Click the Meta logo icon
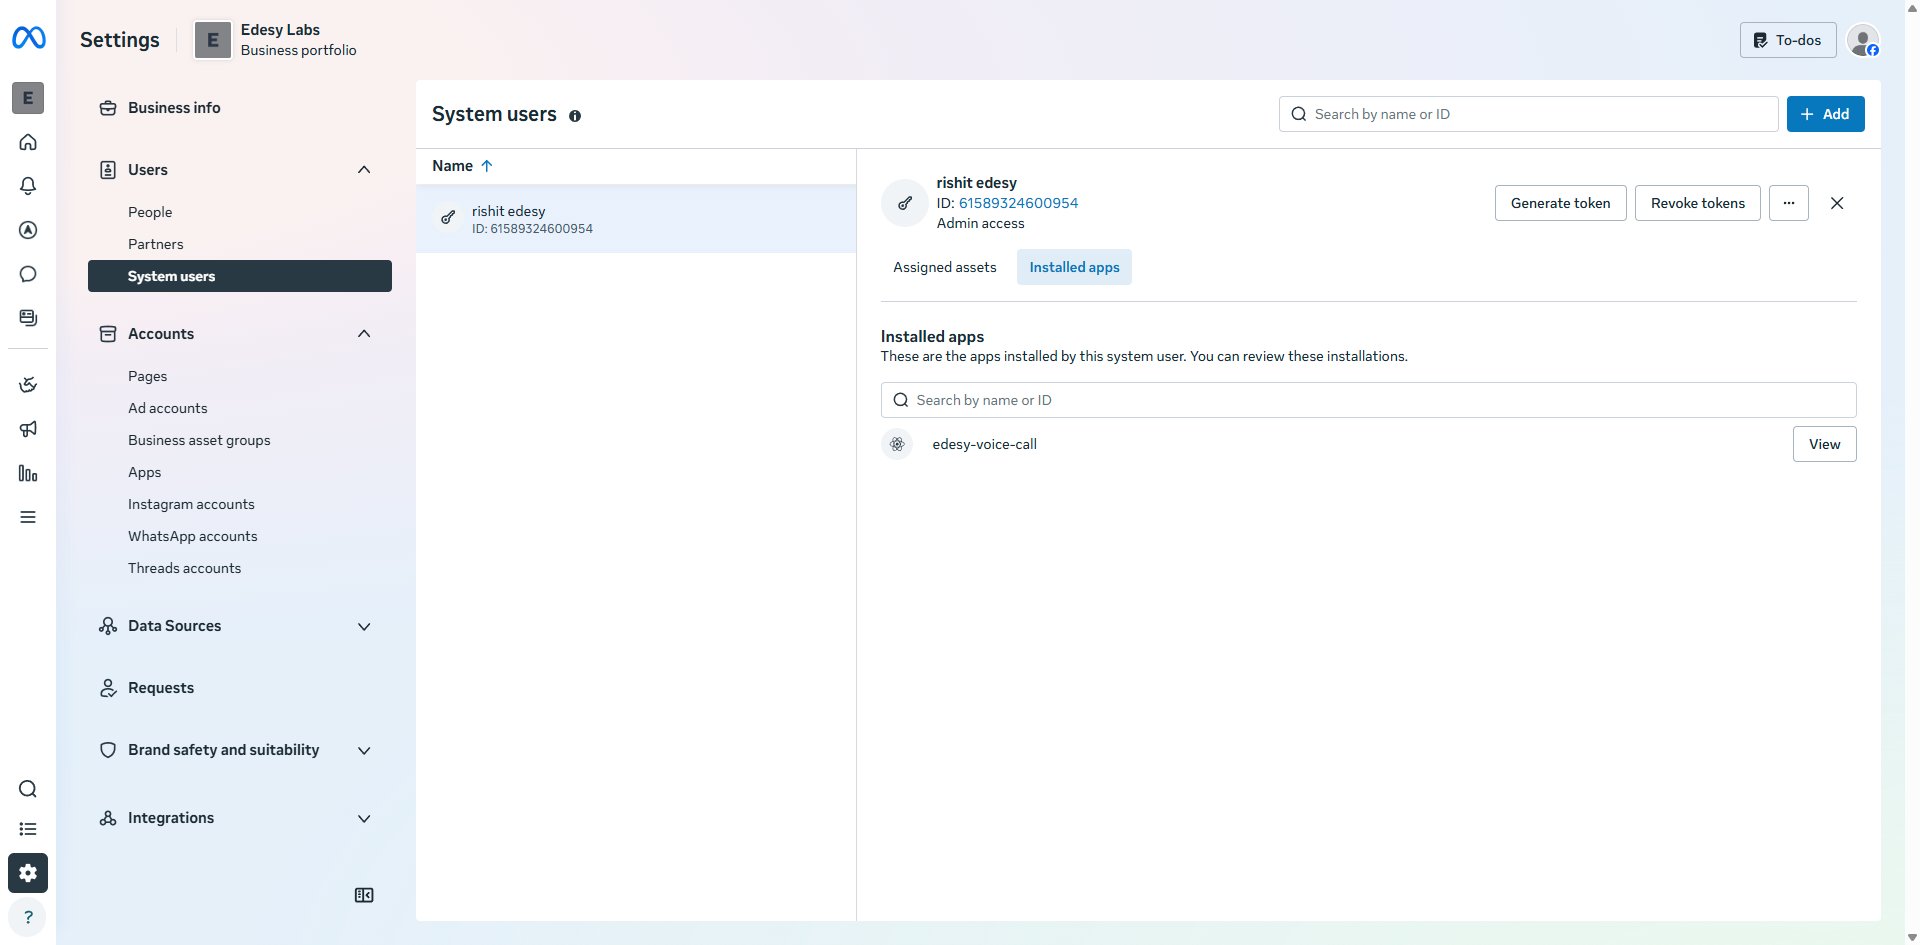The height and width of the screenshot is (945, 1920). pyautogui.click(x=28, y=38)
